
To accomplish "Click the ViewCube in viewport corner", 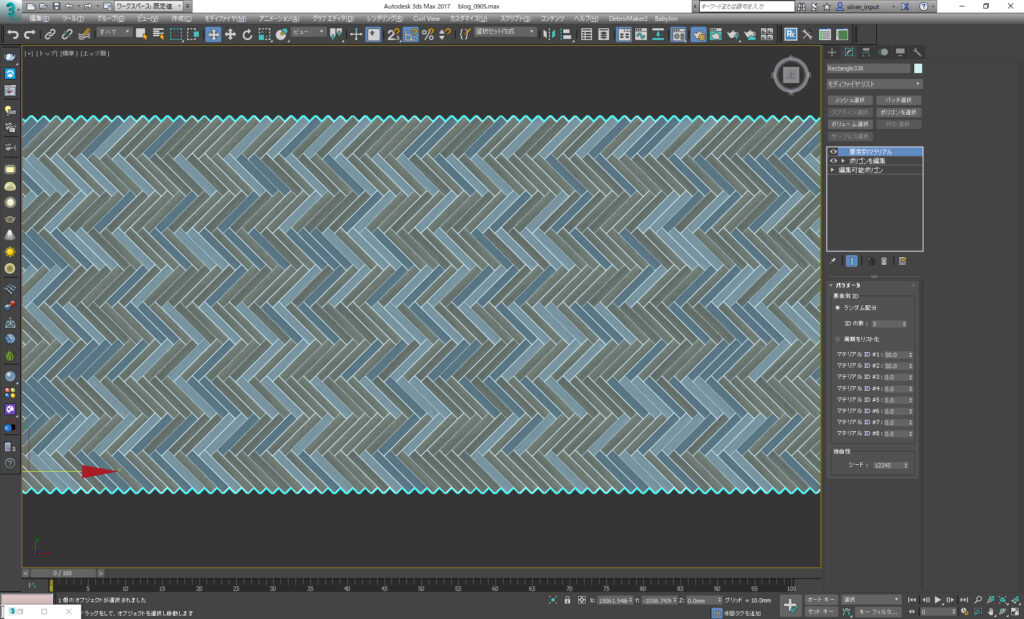I will 790,75.
